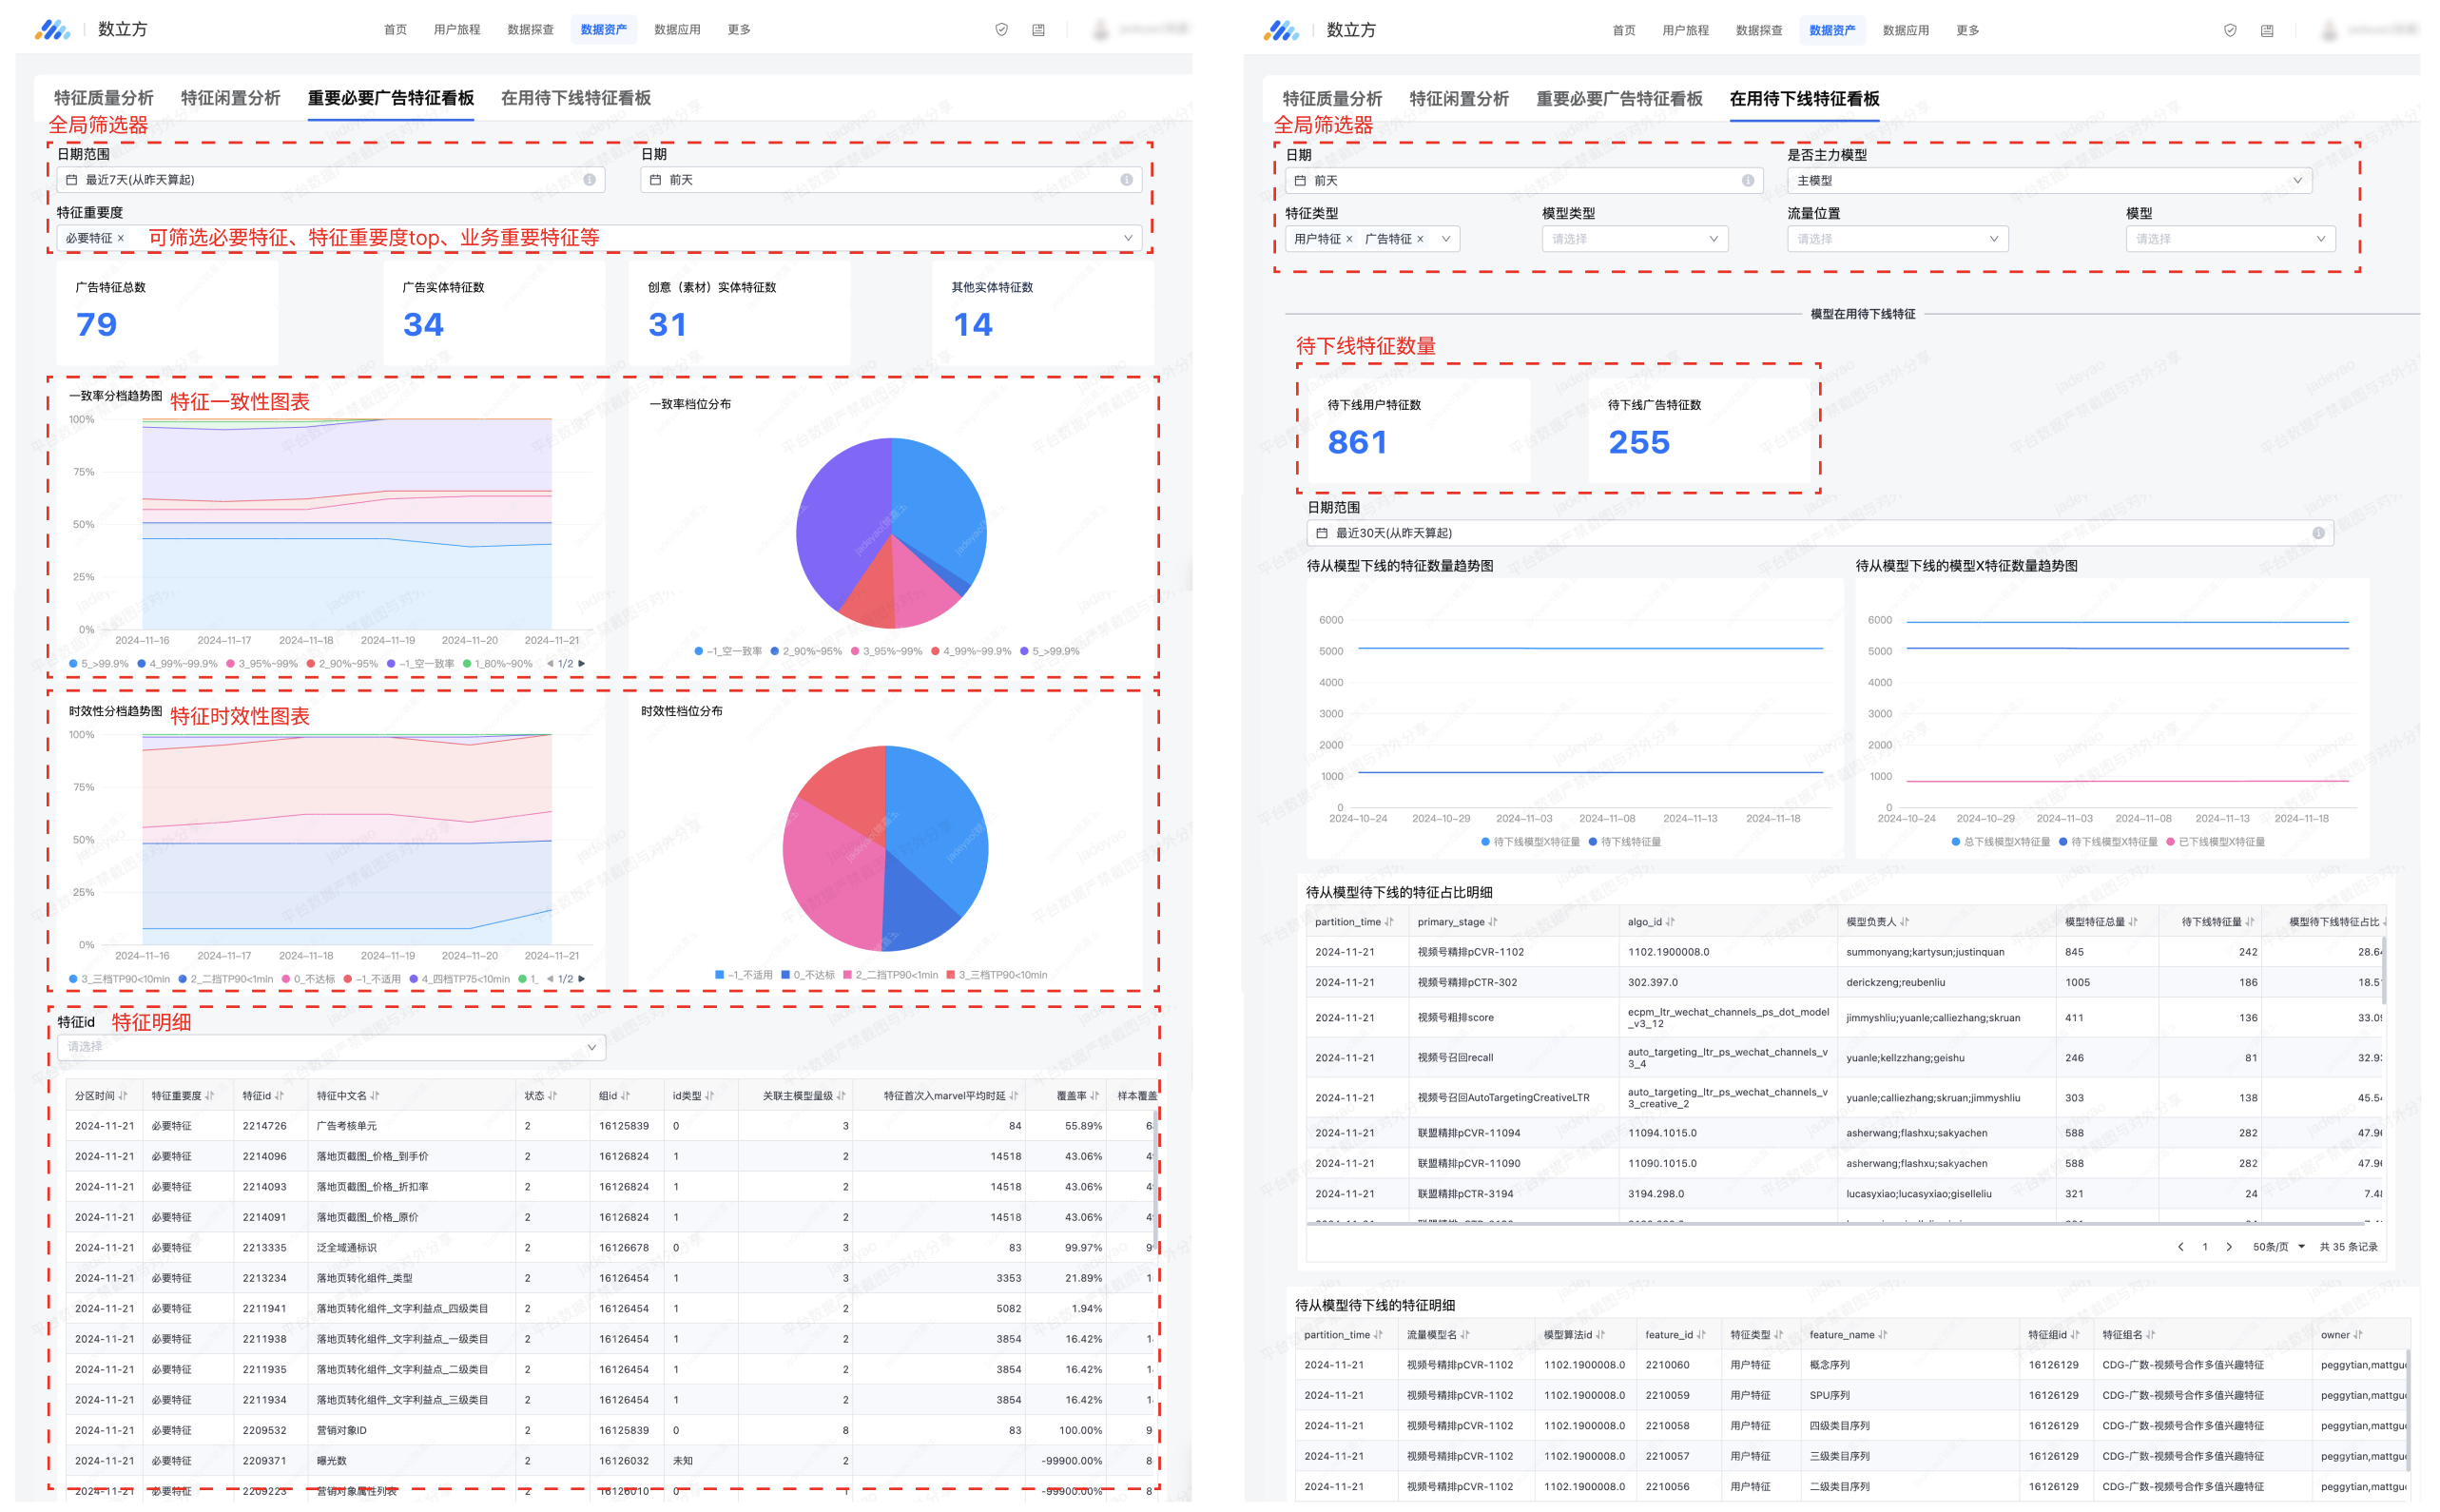Sort table by 特征中文名 column sort icon
This screenshot has width=2440, height=1512.
point(375,1096)
